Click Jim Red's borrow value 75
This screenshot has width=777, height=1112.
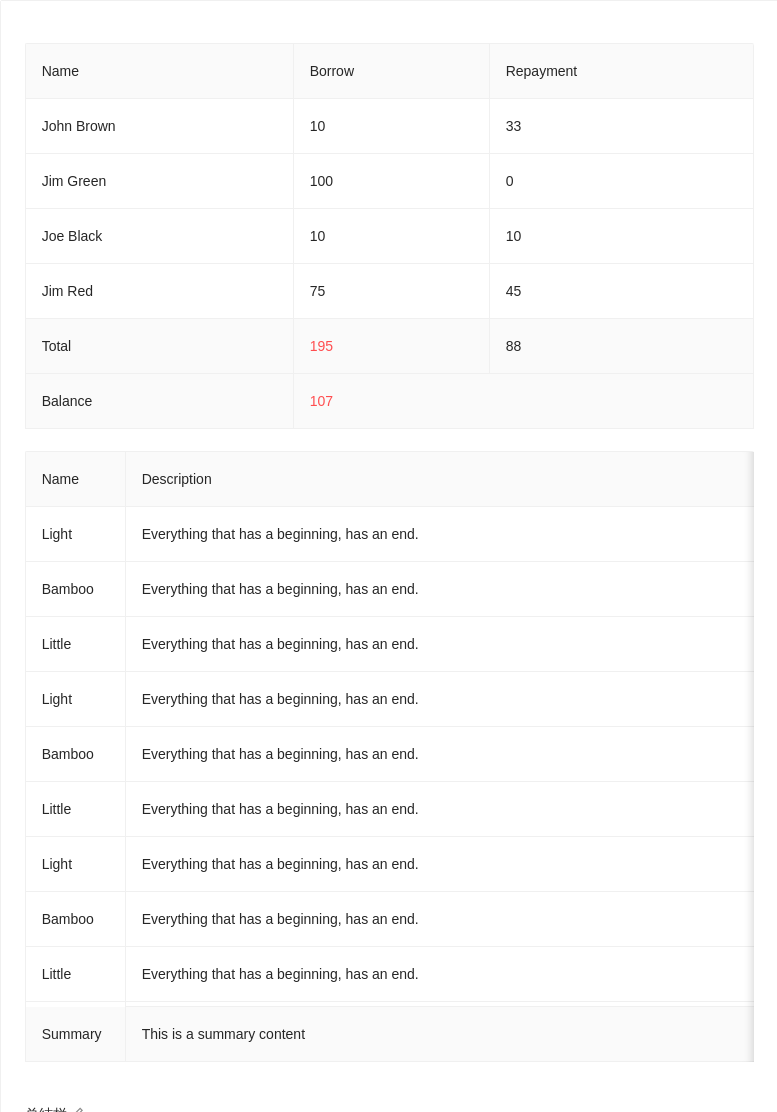[318, 291]
